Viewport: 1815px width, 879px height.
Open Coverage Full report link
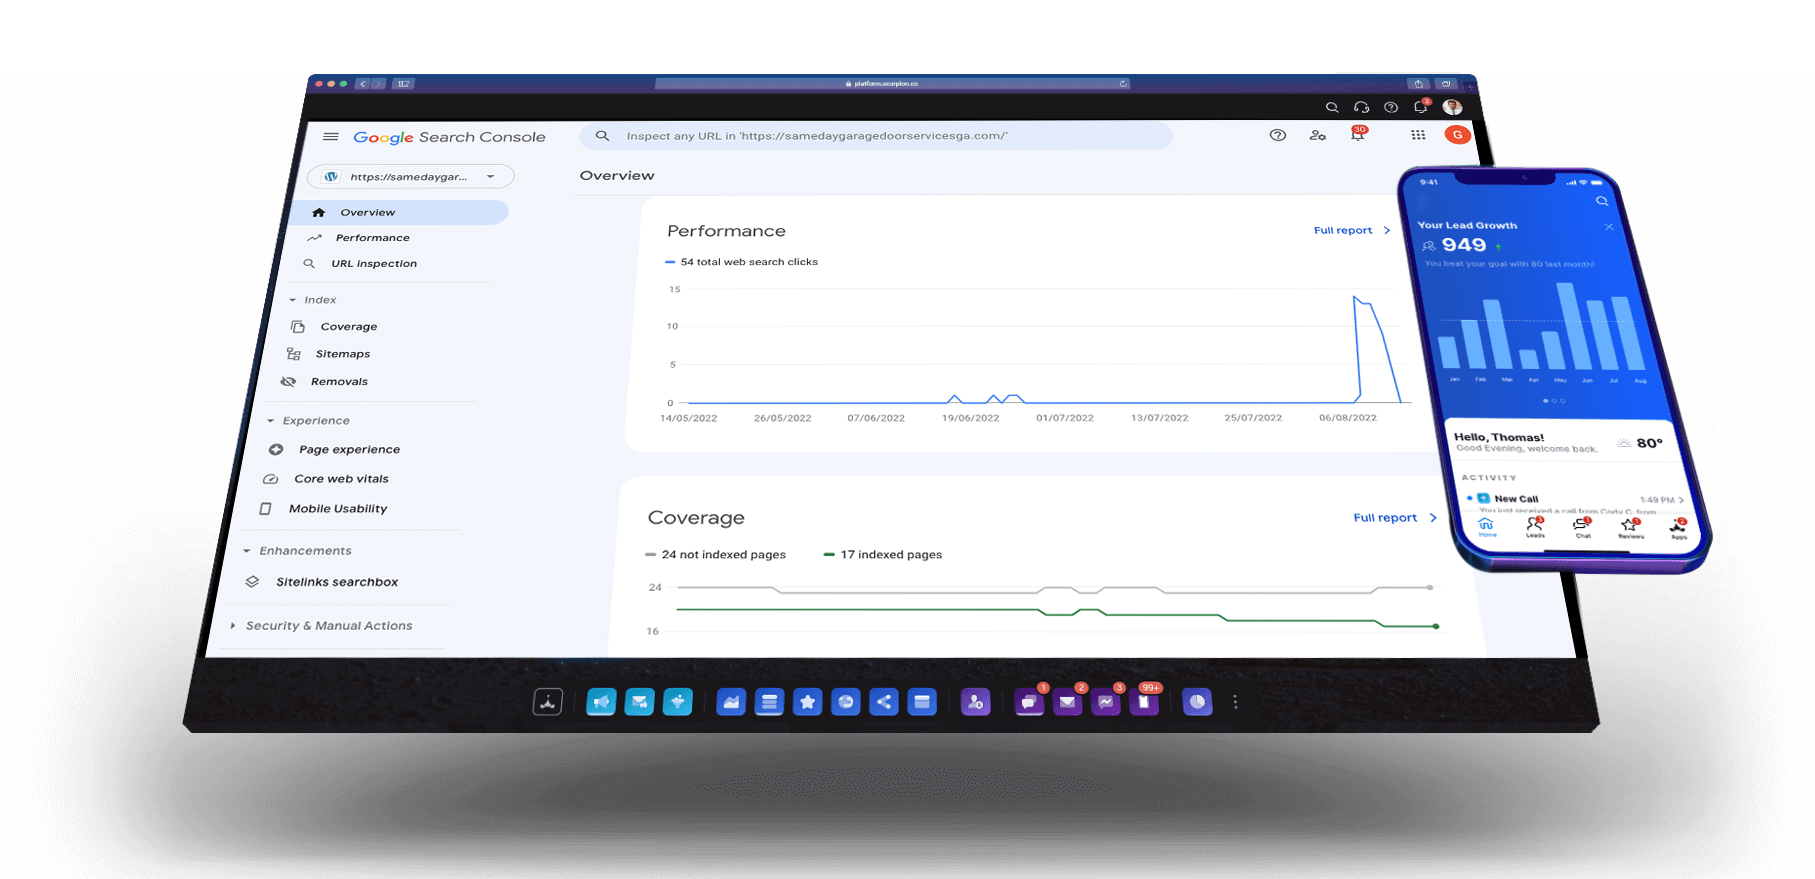coord(1393,518)
